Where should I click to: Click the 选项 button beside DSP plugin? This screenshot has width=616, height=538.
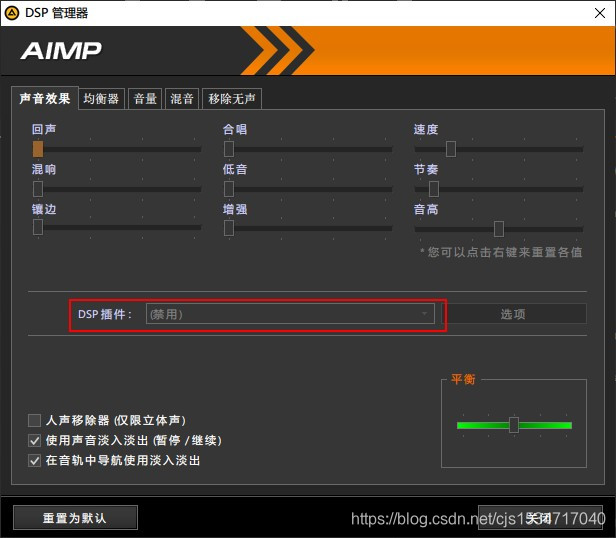click(x=513, y=314)
